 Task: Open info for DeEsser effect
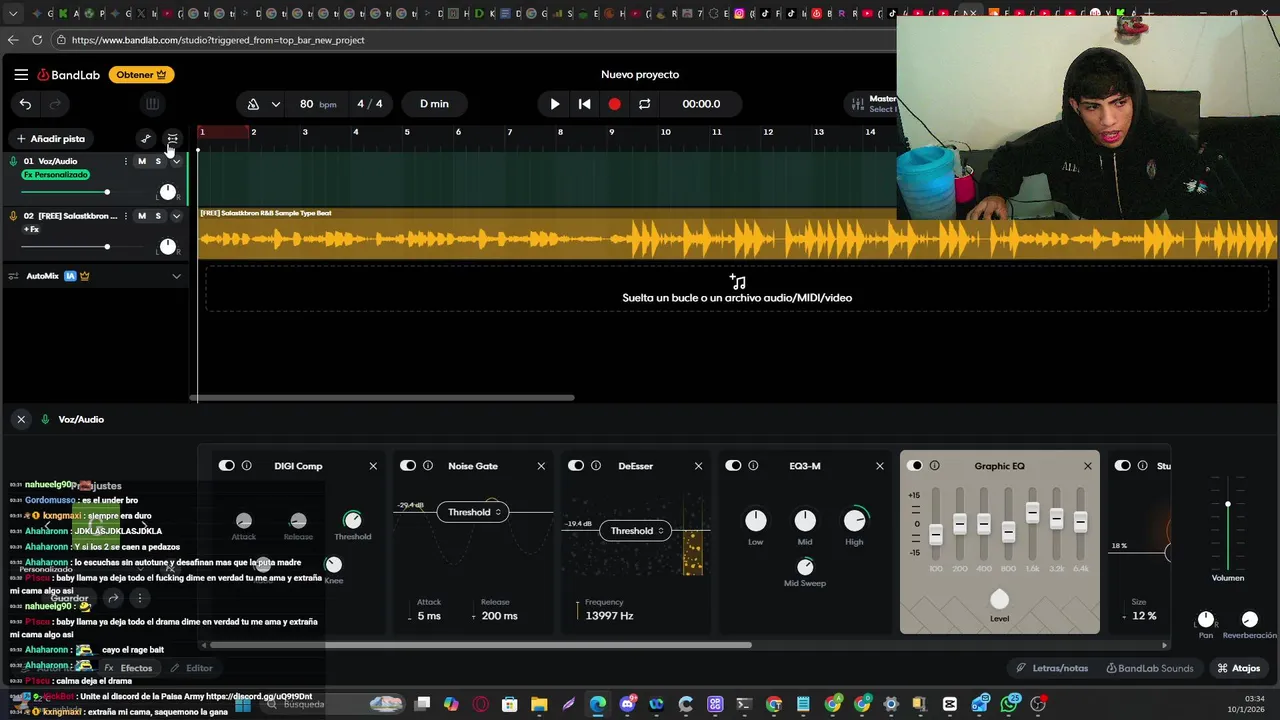click(x=596, y=466)
